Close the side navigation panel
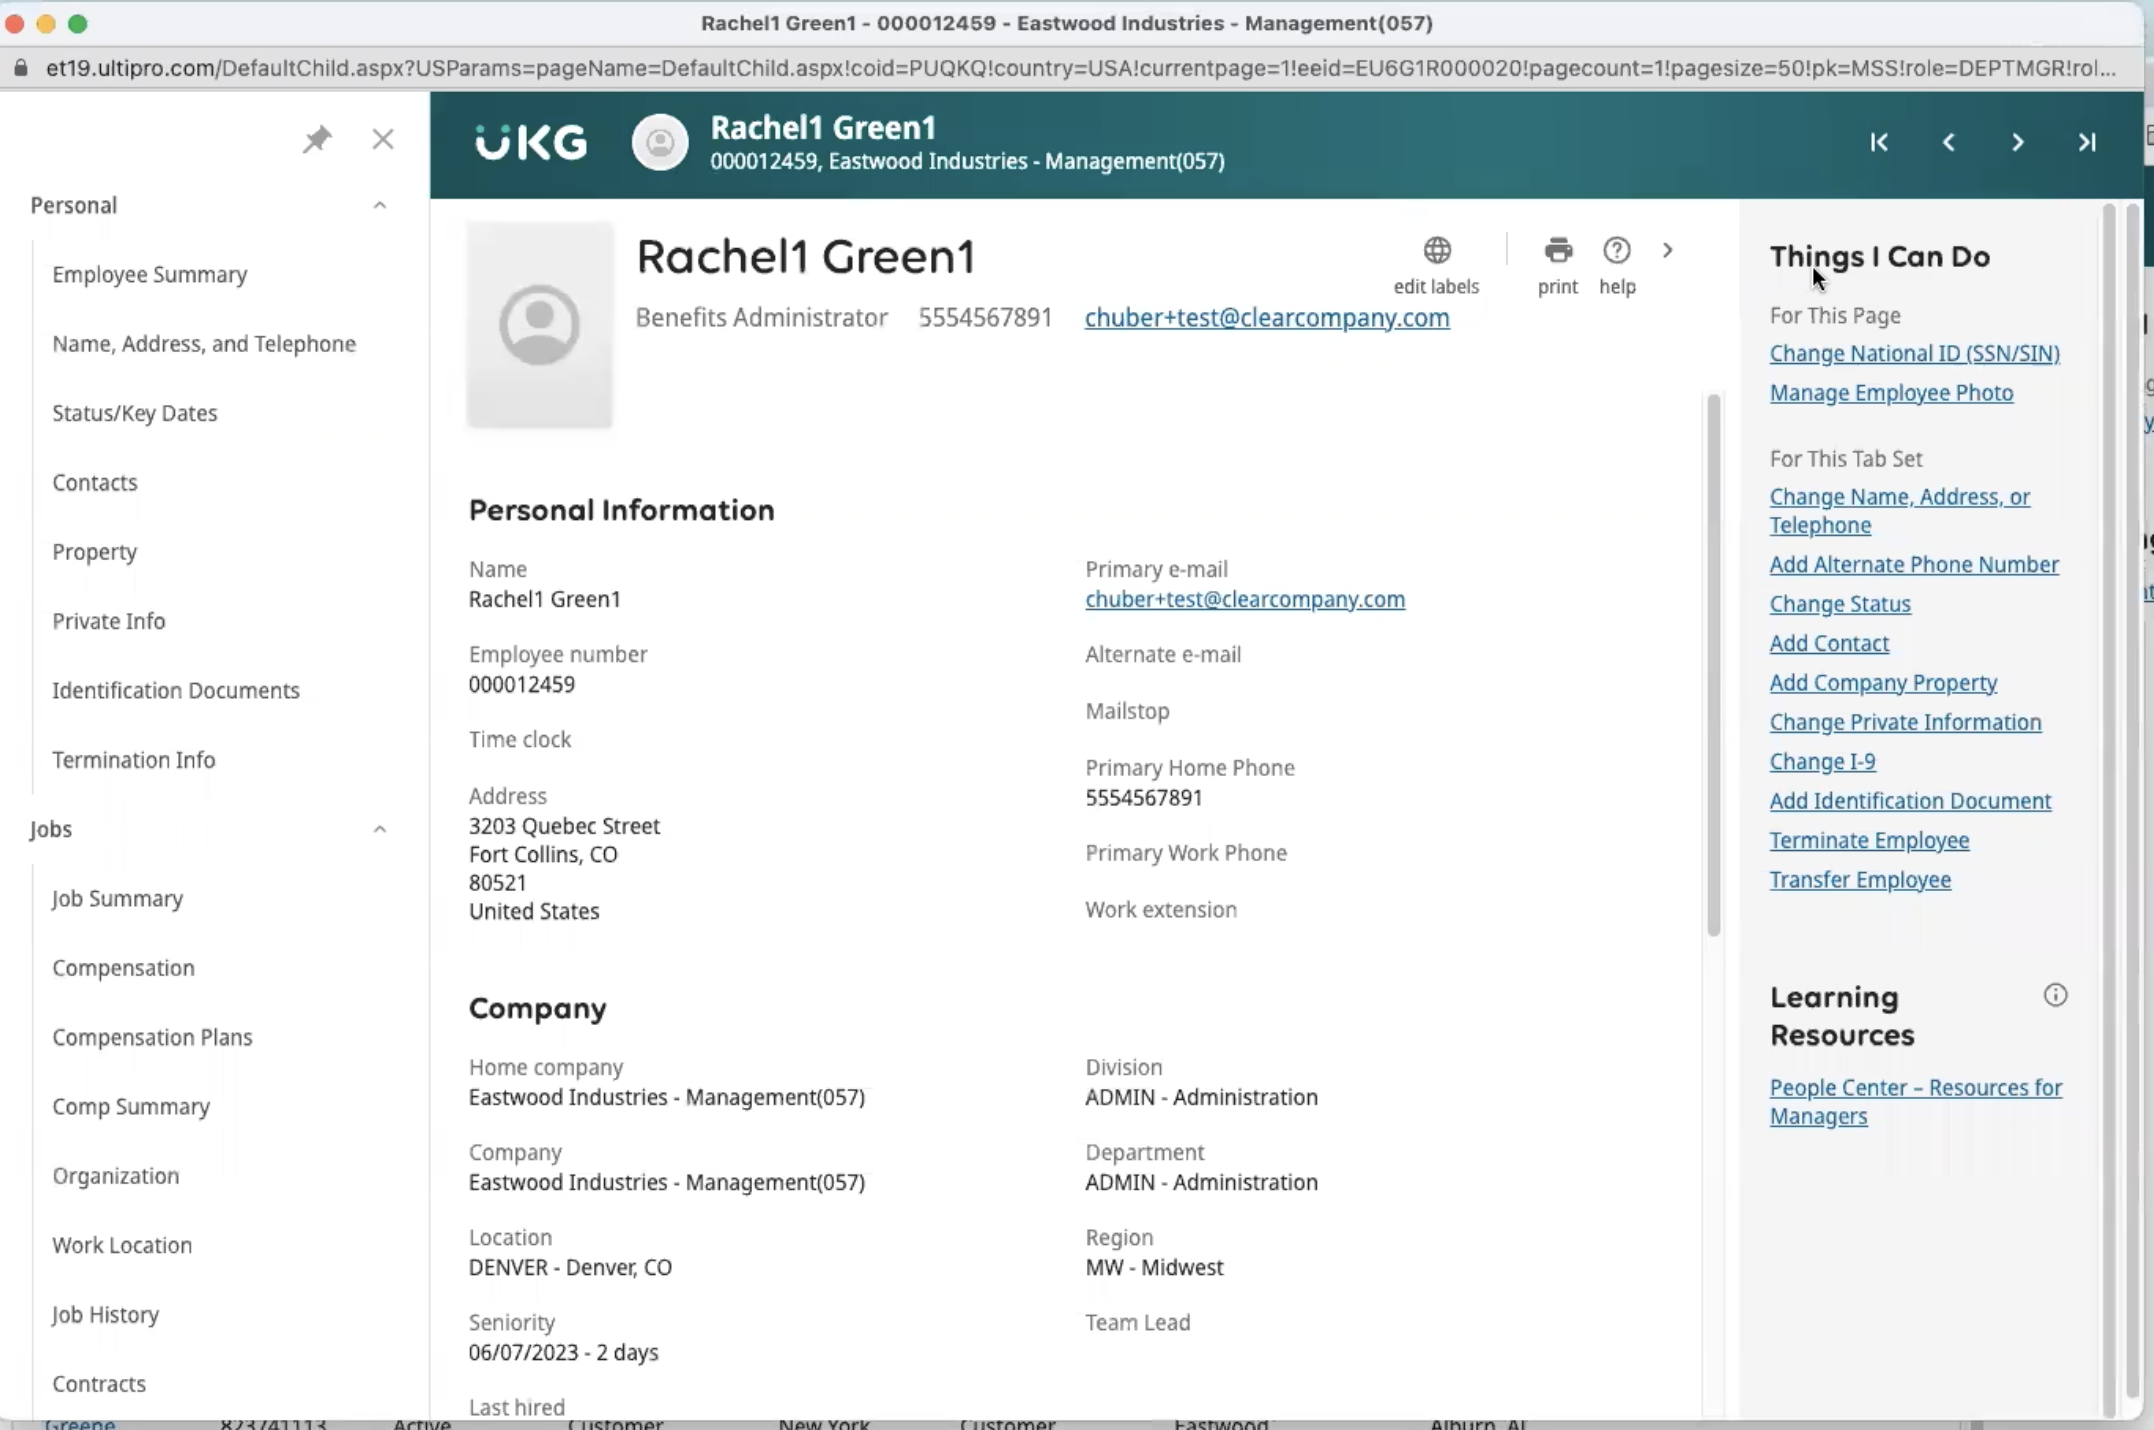 point(383,139)
